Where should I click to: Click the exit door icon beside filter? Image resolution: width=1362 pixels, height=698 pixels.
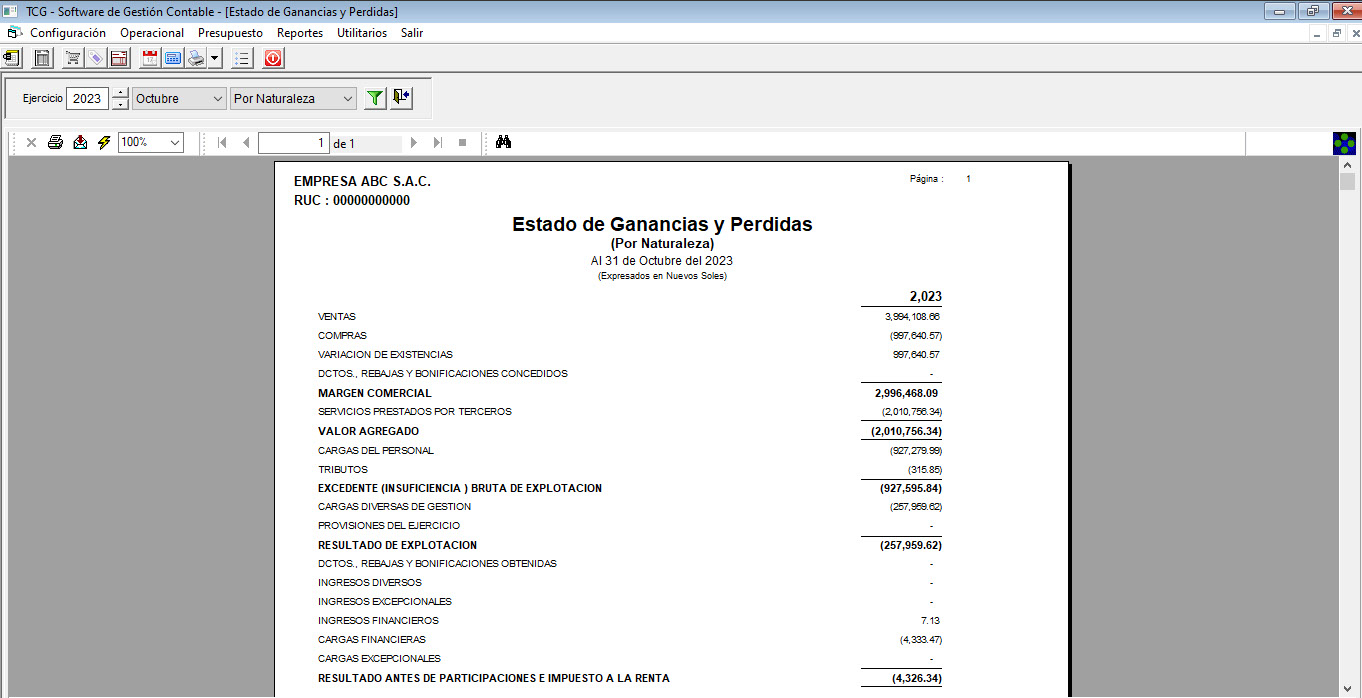[x=401, y=98]
